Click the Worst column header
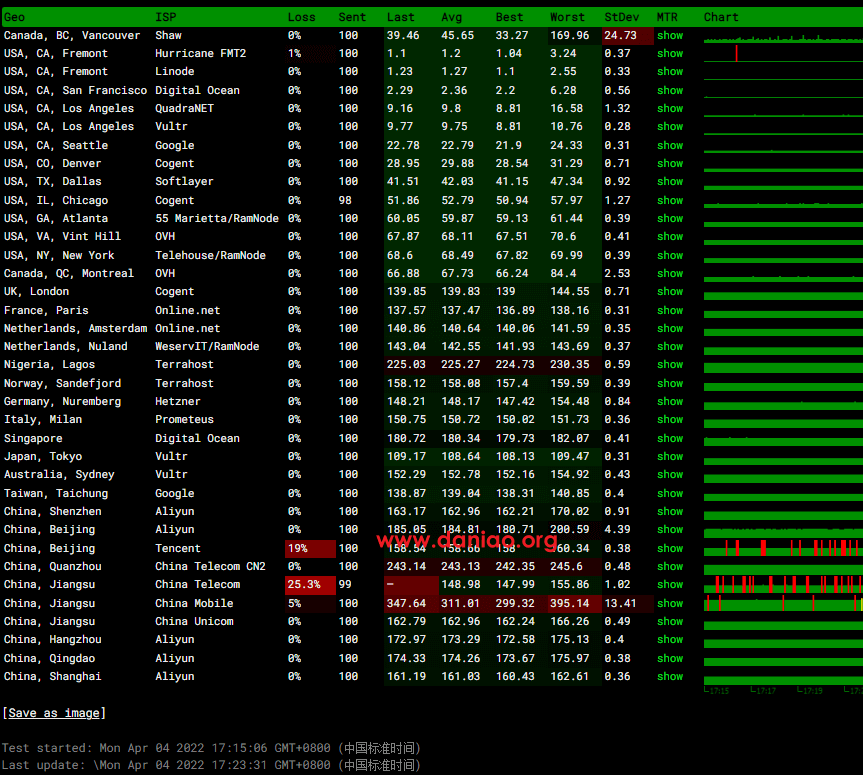 pyautogui.click(x=567, y=17)
